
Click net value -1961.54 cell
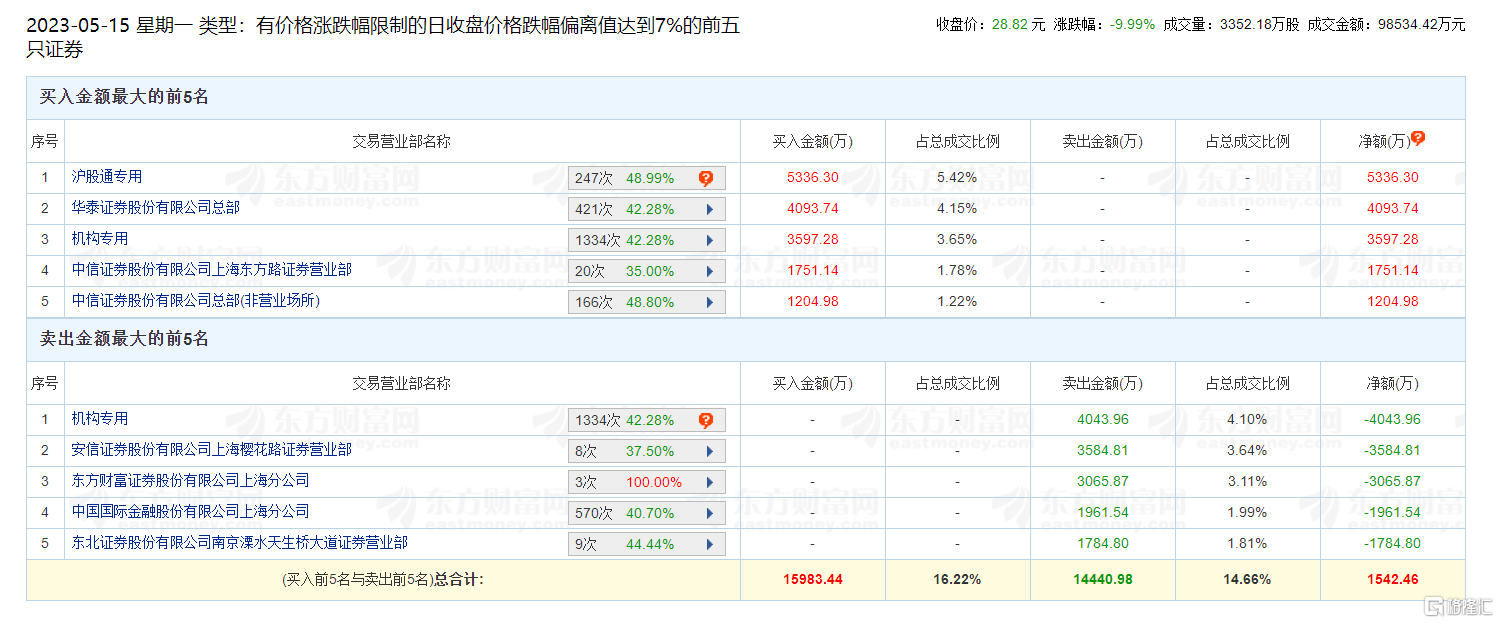(x=1392, y=512)
